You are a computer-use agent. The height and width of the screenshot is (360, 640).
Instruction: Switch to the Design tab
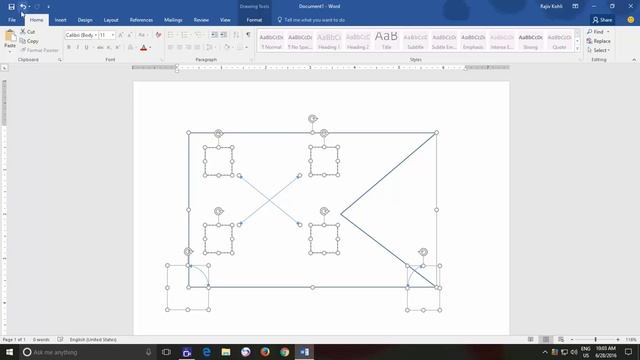(85, 20)
